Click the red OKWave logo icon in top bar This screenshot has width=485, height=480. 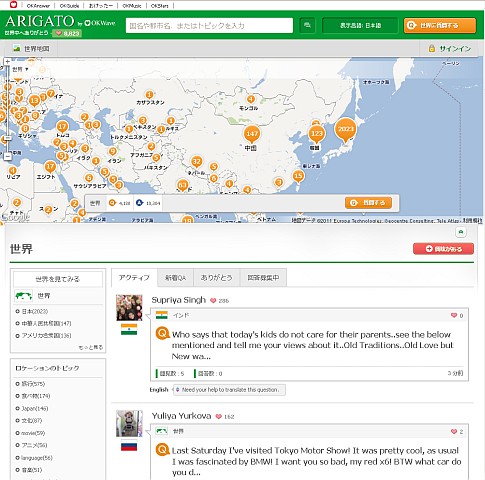(x=13, y=5)
